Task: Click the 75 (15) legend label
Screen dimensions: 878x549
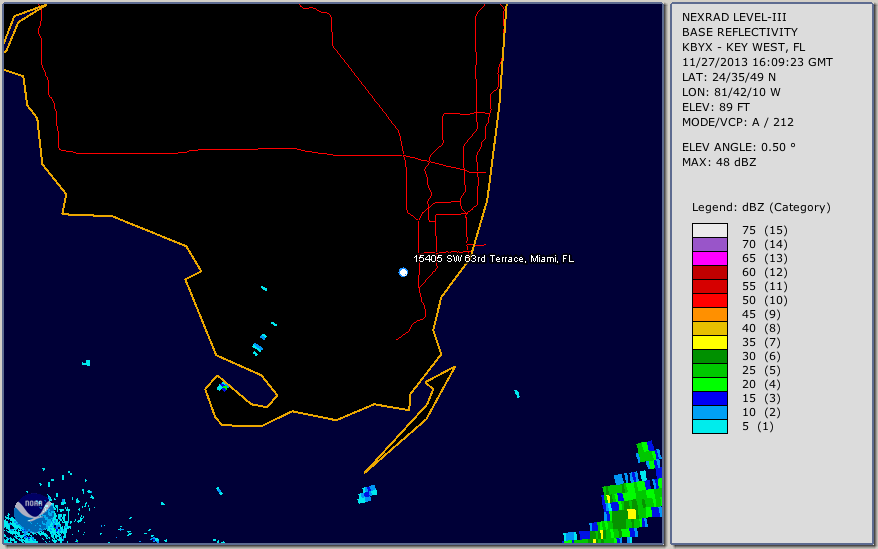Action: [764, 230]
